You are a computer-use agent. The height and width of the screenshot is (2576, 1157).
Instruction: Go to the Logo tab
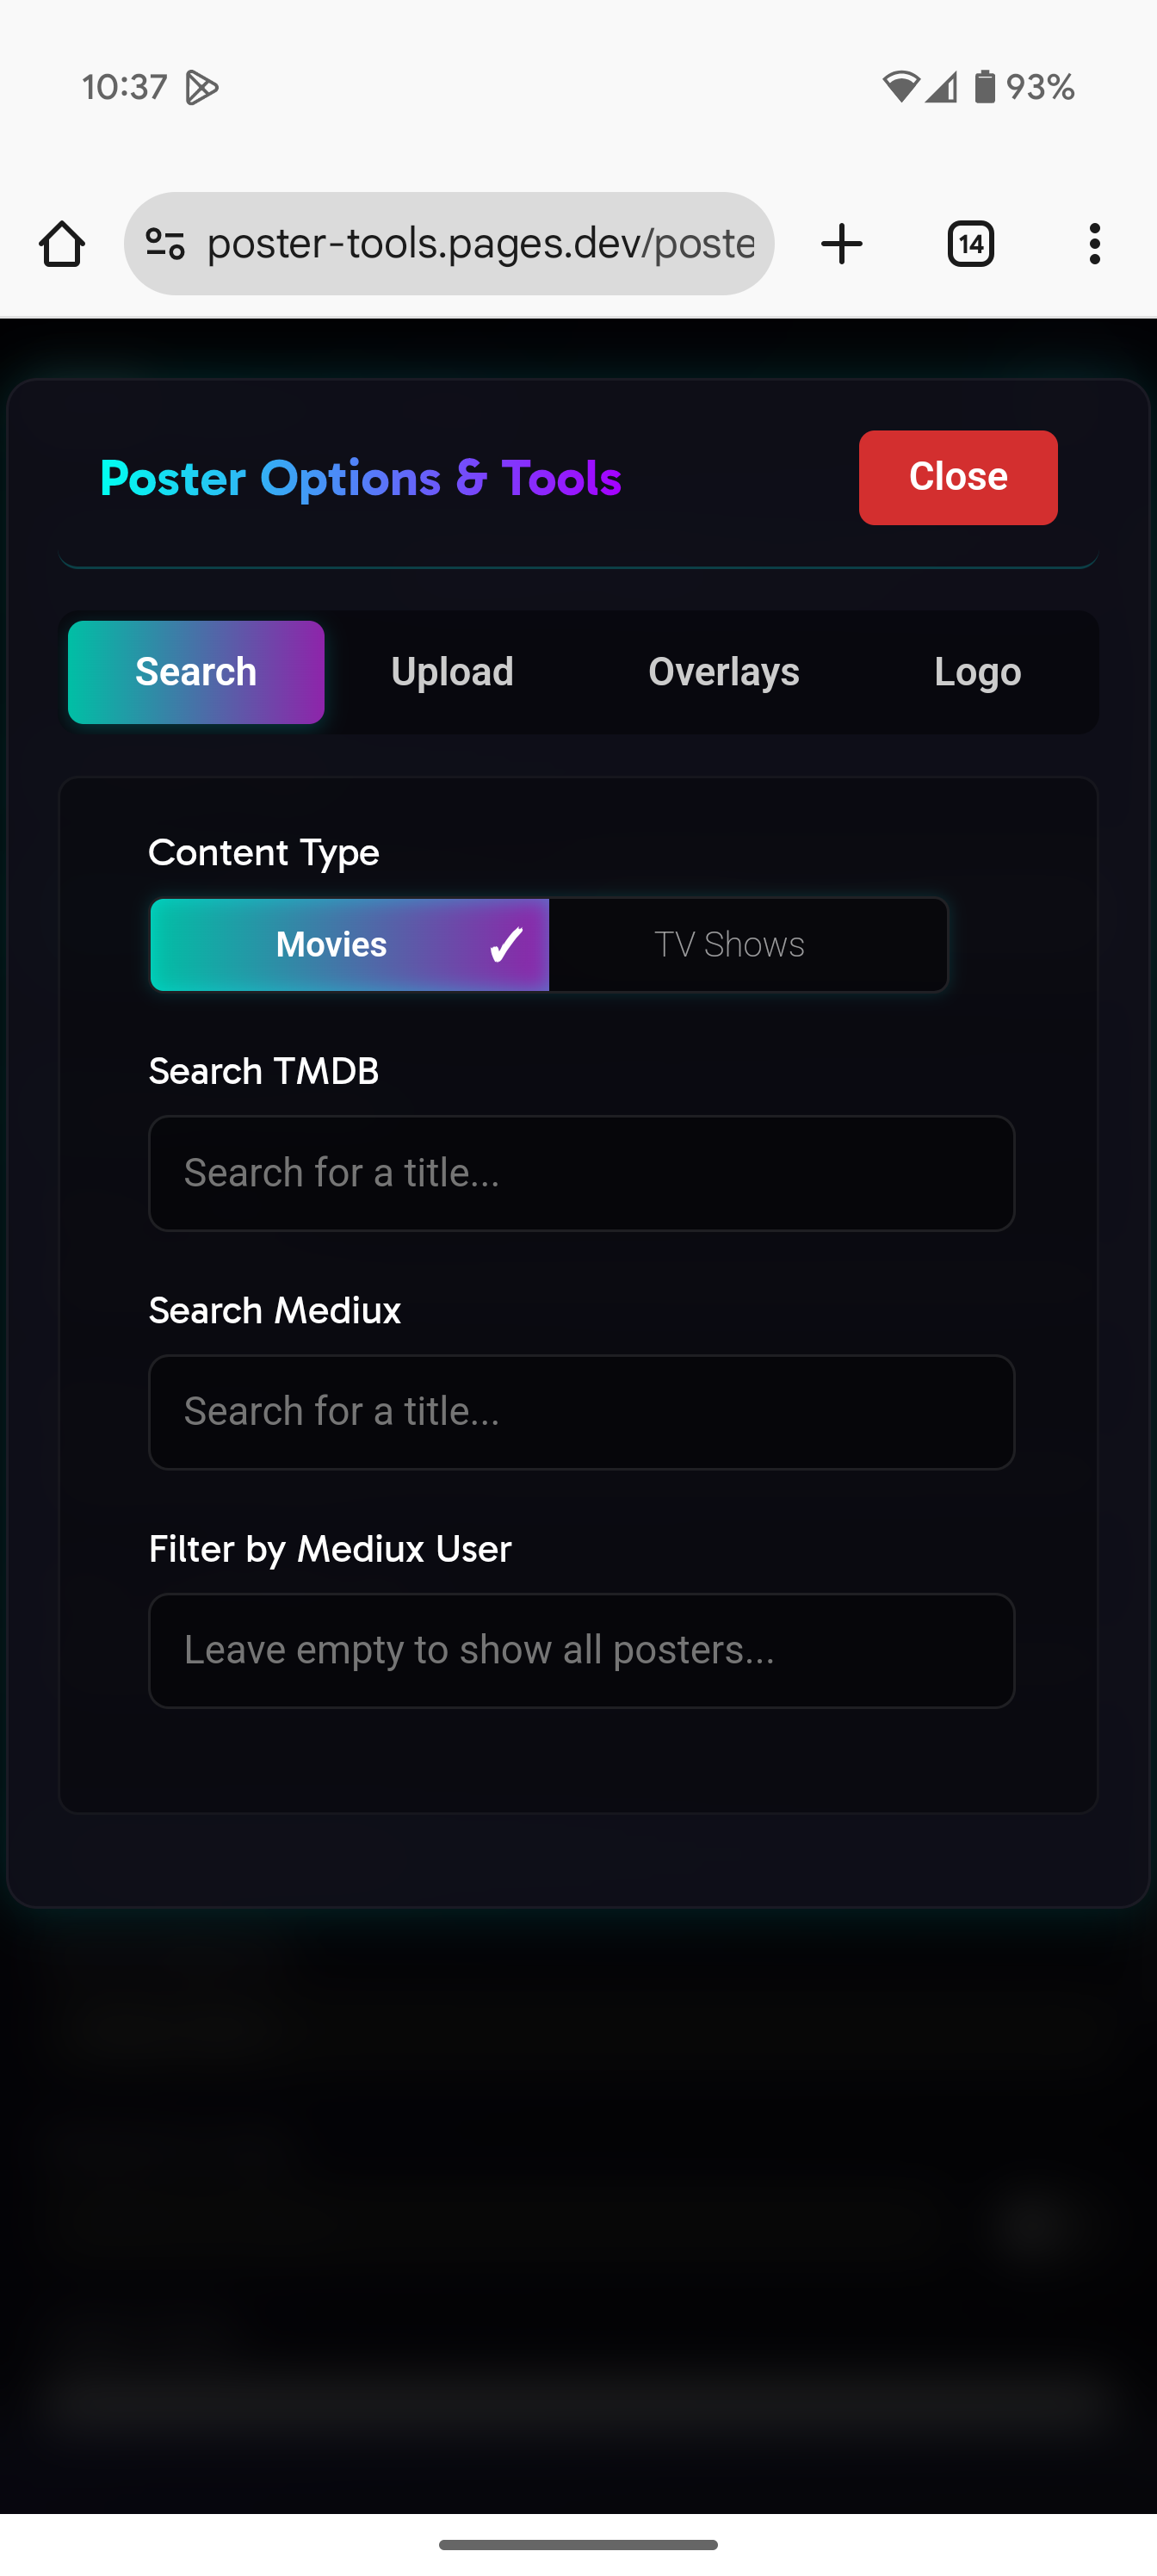977,672
